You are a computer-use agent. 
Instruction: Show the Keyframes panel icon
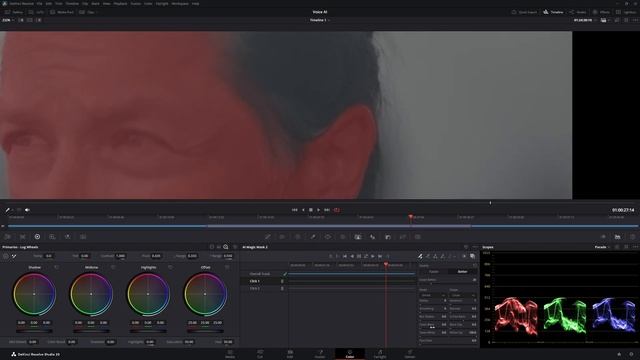[x=603, y=237]
